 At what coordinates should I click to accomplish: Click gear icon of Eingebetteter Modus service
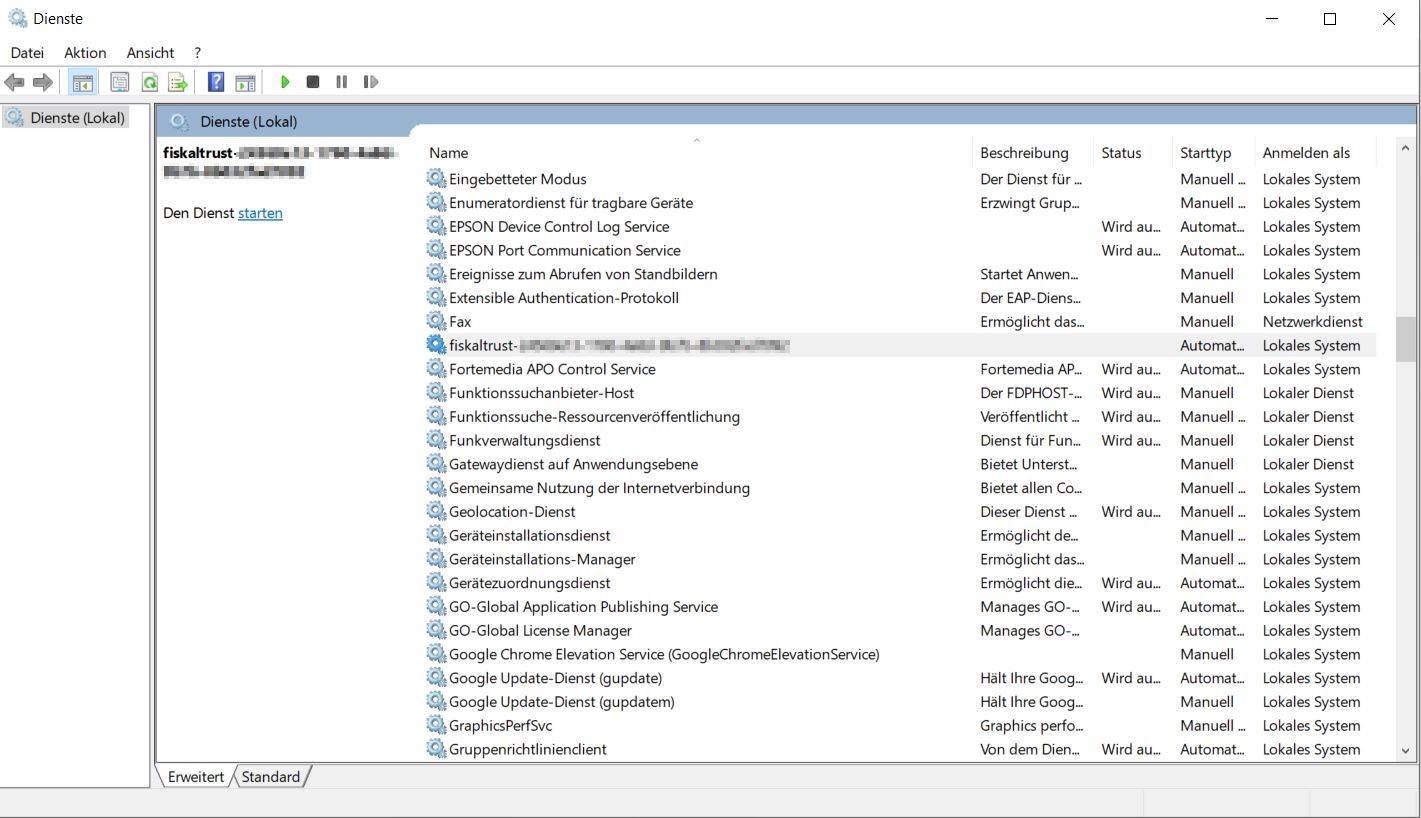[x=436, y=179]
